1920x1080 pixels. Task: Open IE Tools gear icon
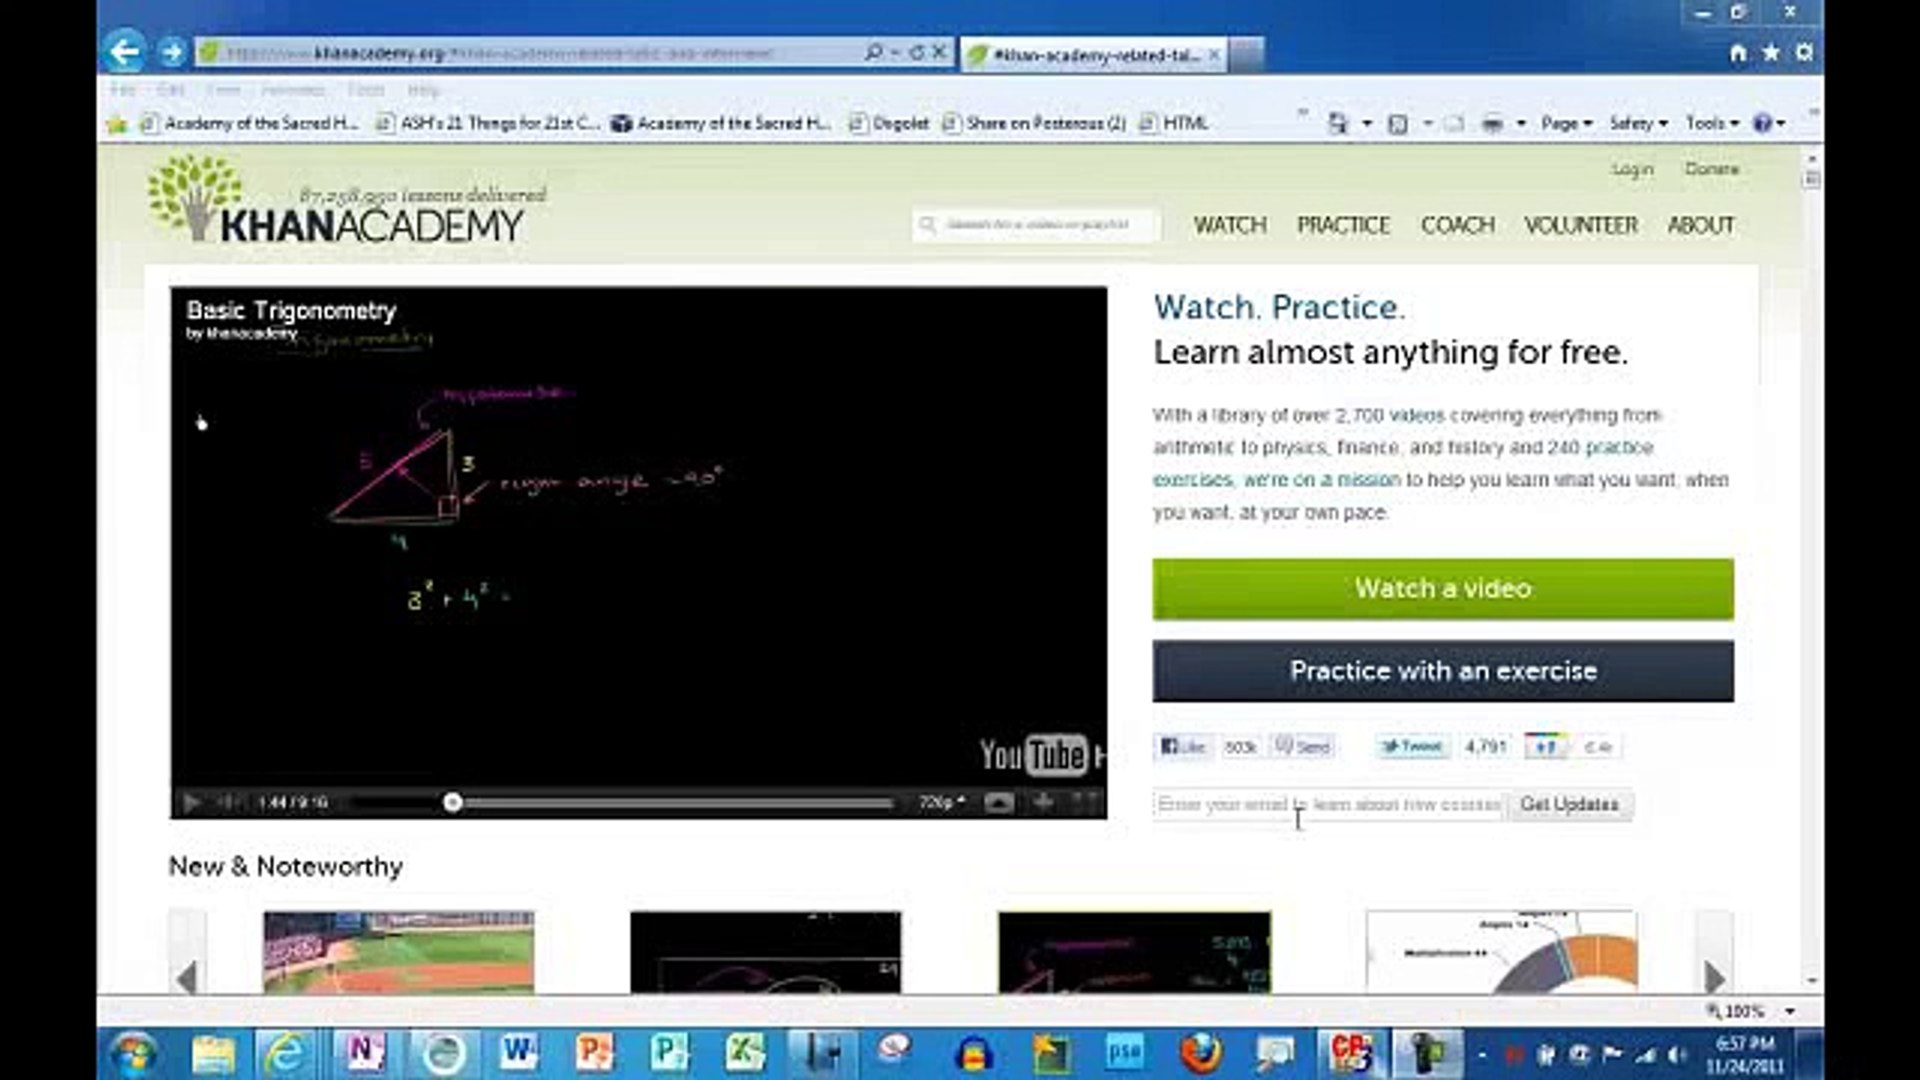point(1804,52)
